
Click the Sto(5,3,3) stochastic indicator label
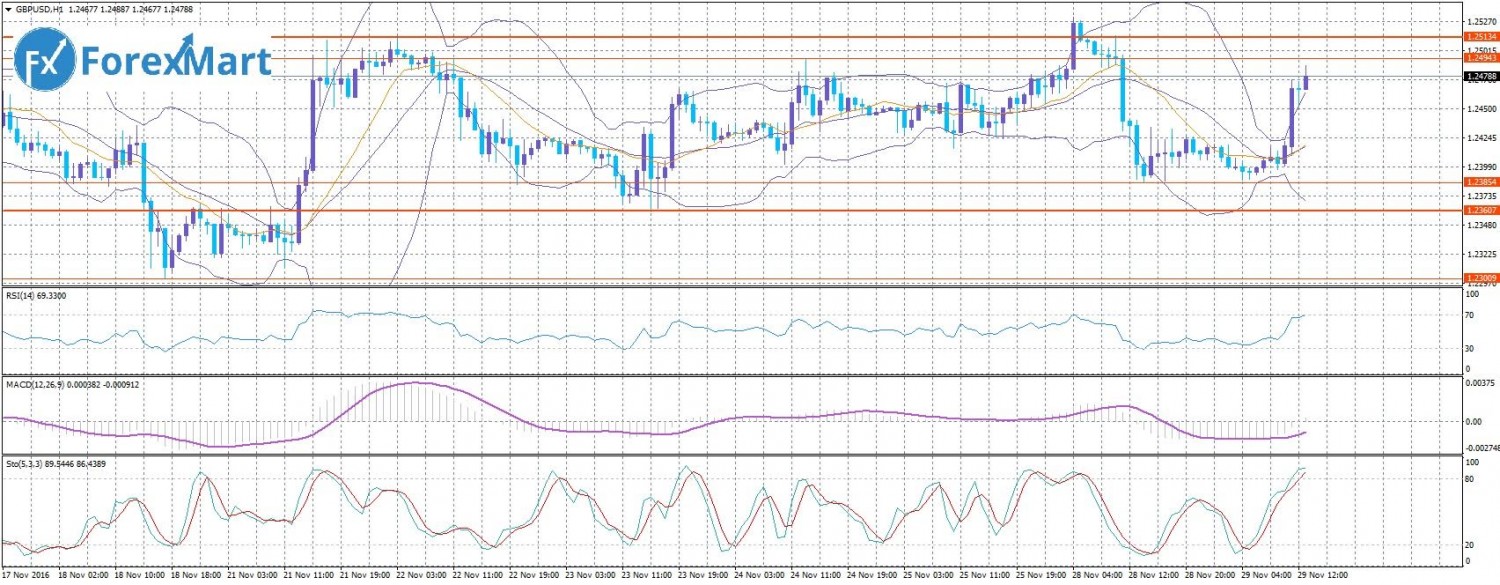pos(28,464)
